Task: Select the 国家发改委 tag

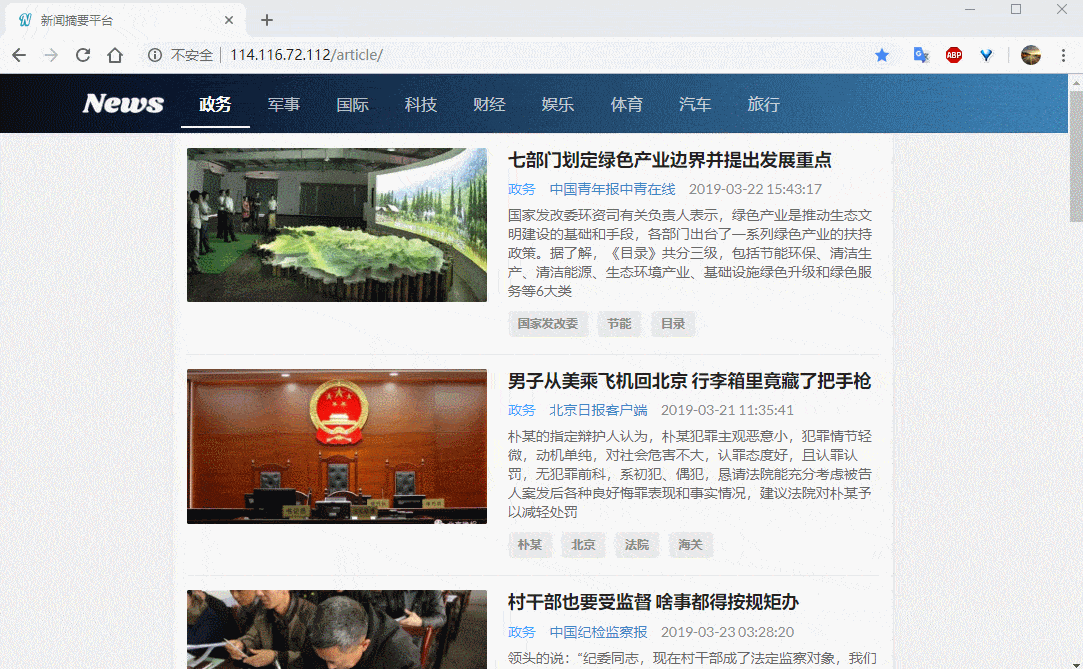Action: [x=548, y=324]
